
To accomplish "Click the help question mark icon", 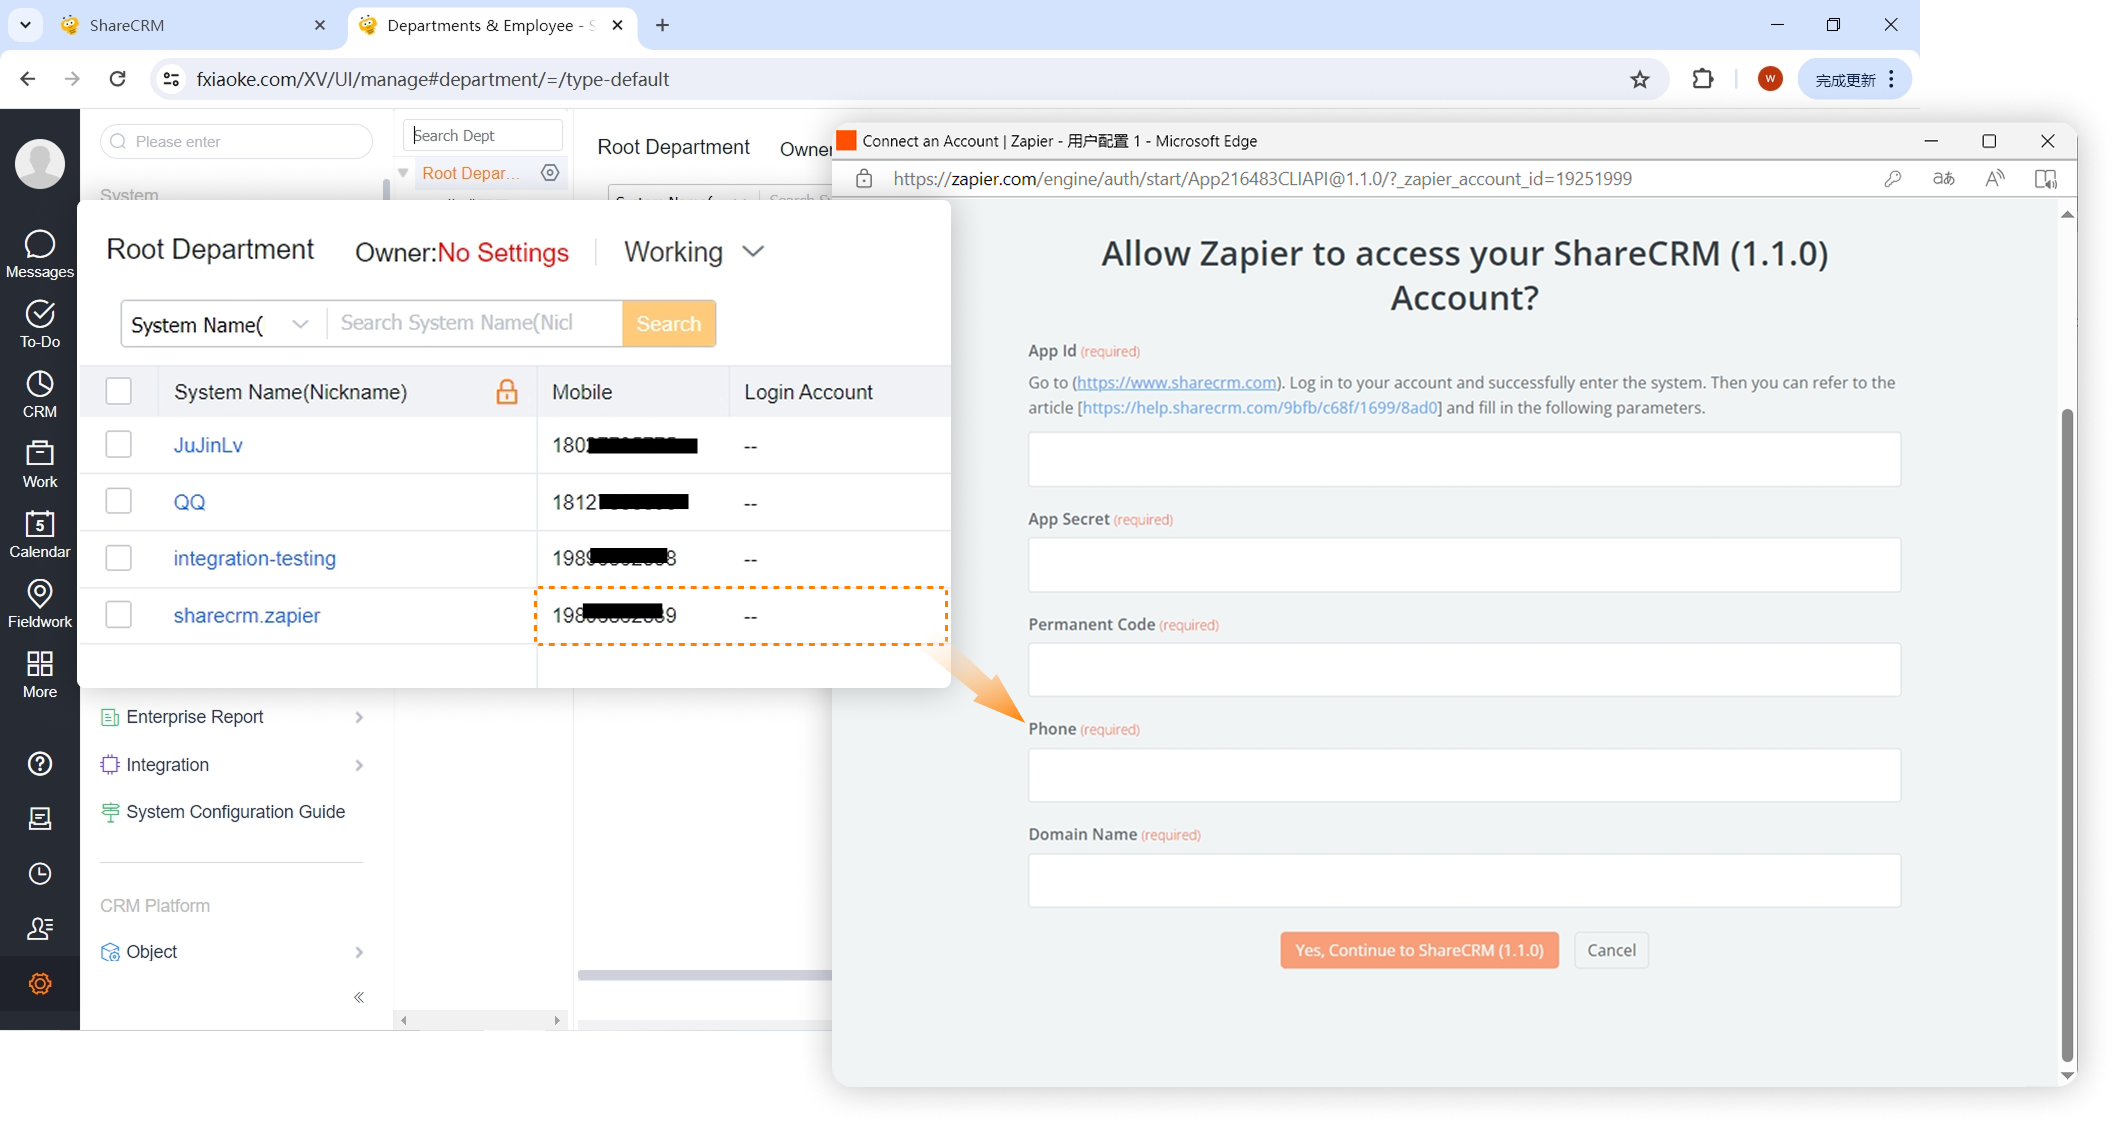I will click(40, 764).
